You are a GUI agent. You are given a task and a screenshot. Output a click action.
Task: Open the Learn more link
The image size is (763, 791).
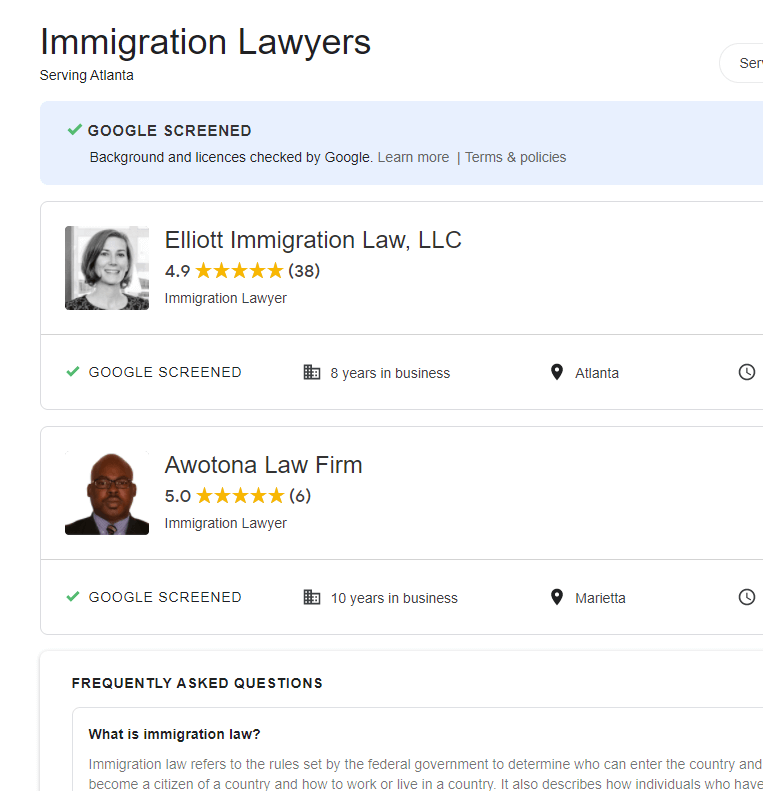(413, 157)
